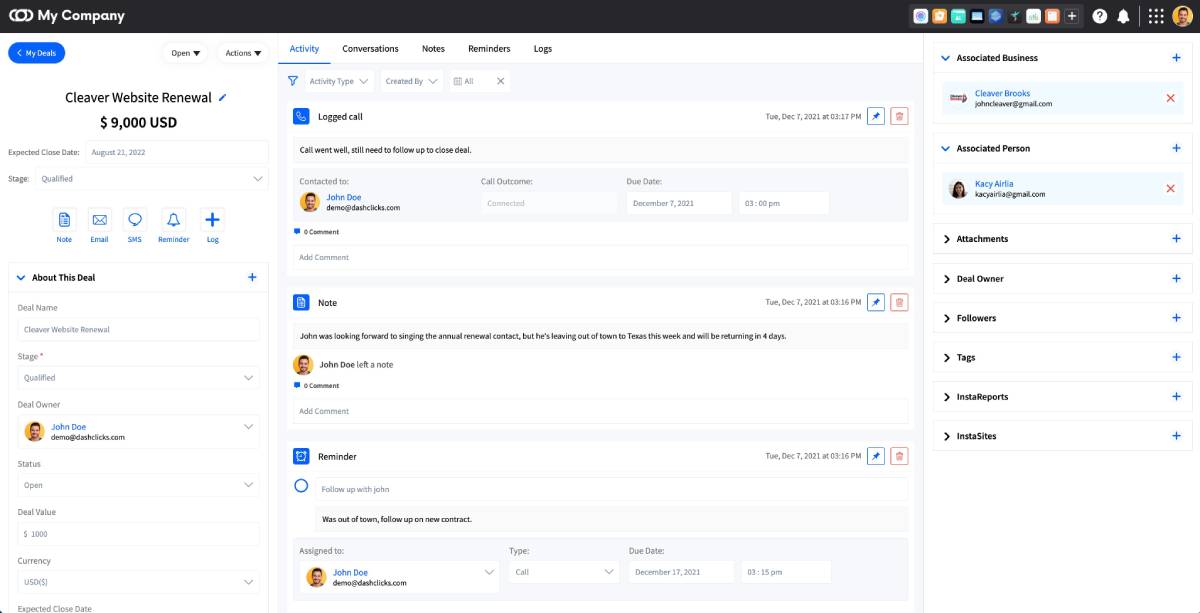Screen dimensions: 1200x613
Task: Open reminder Type Call dropdown
Action: 564,572
